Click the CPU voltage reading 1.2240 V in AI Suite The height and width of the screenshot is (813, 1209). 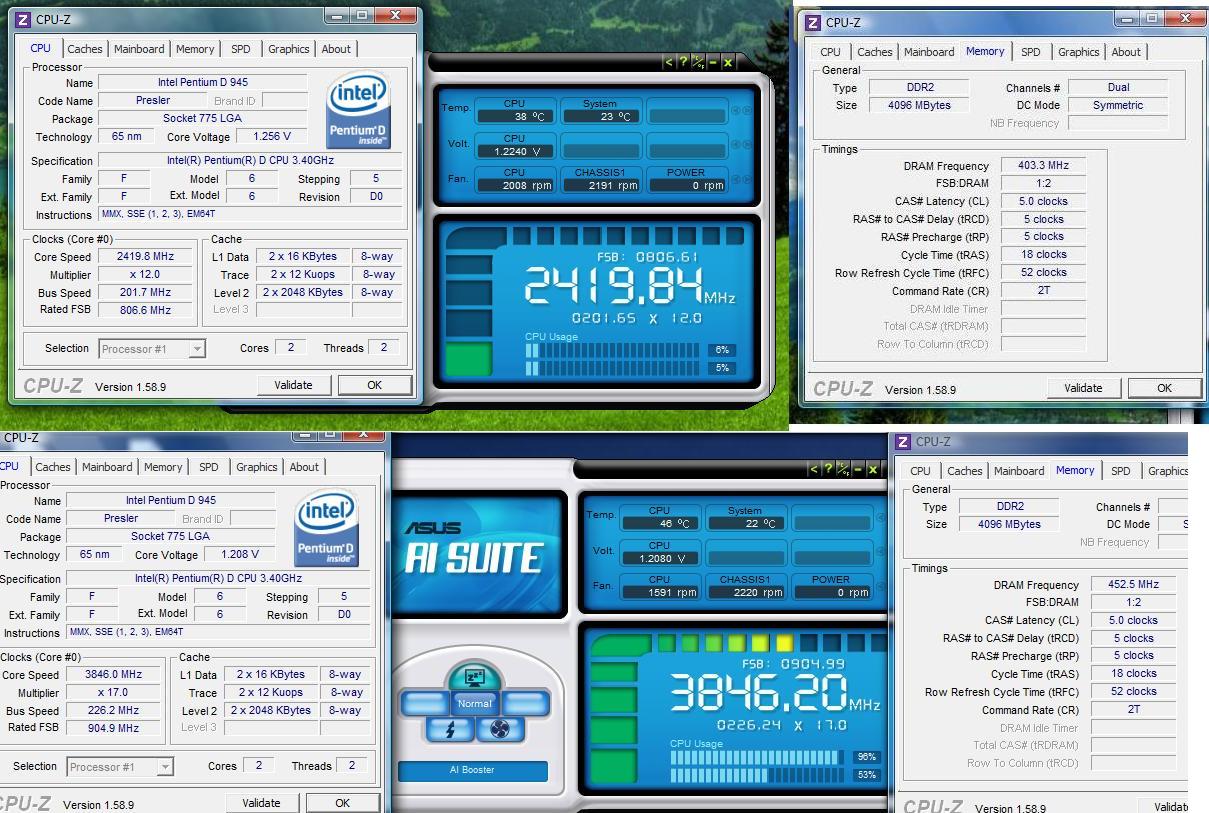[514, 151]
